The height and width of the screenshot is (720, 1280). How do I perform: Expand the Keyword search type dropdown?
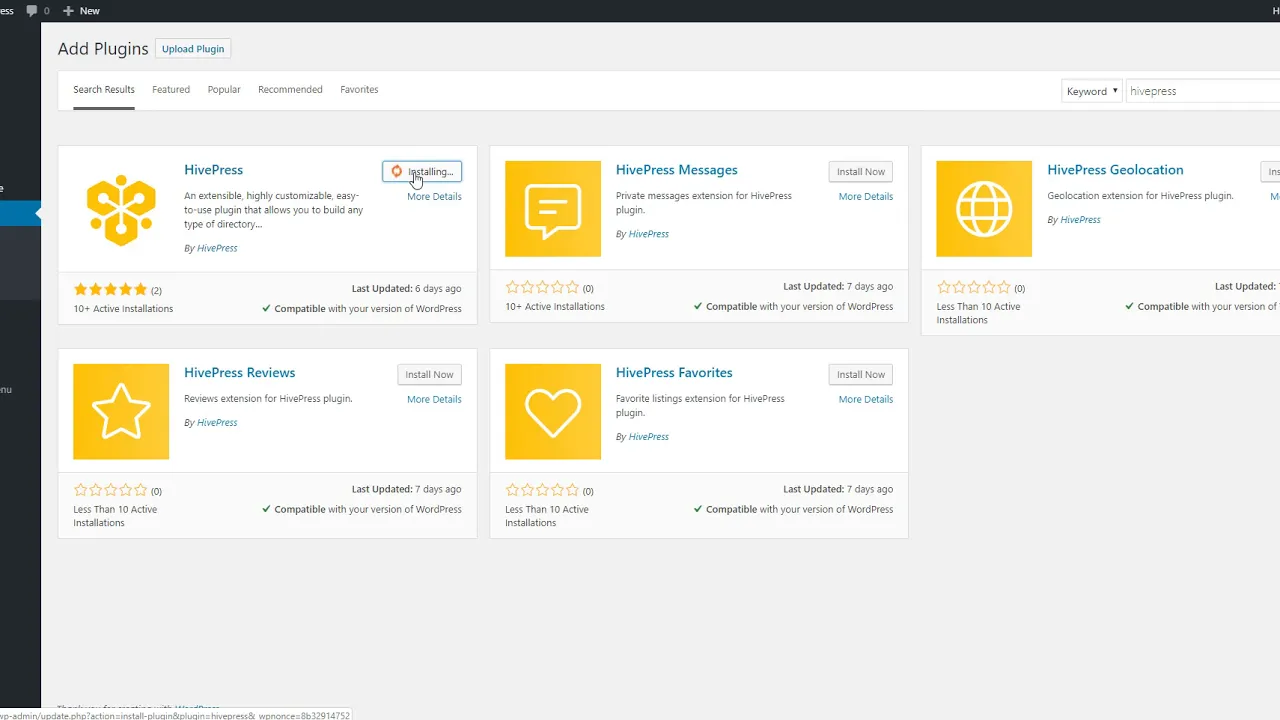point(1092,91)
